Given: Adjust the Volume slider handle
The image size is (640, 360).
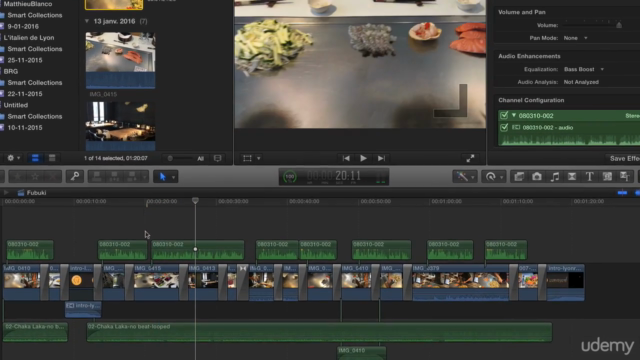Looking at the screenshot, I should click(x=619, y=25).
